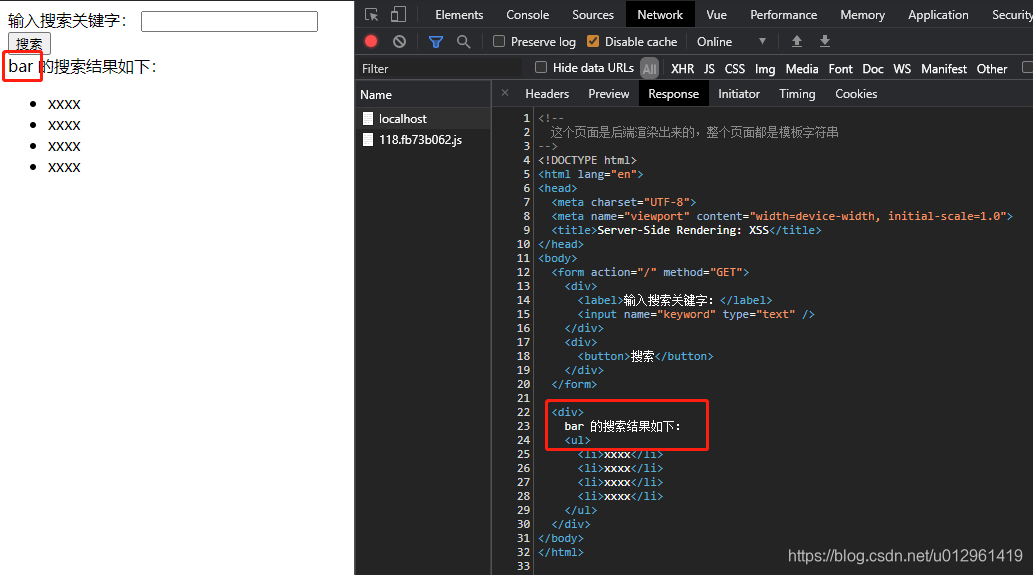Screen dimensions: 1033x575
Task: Open the Memory tab
Action: (862, 14)
